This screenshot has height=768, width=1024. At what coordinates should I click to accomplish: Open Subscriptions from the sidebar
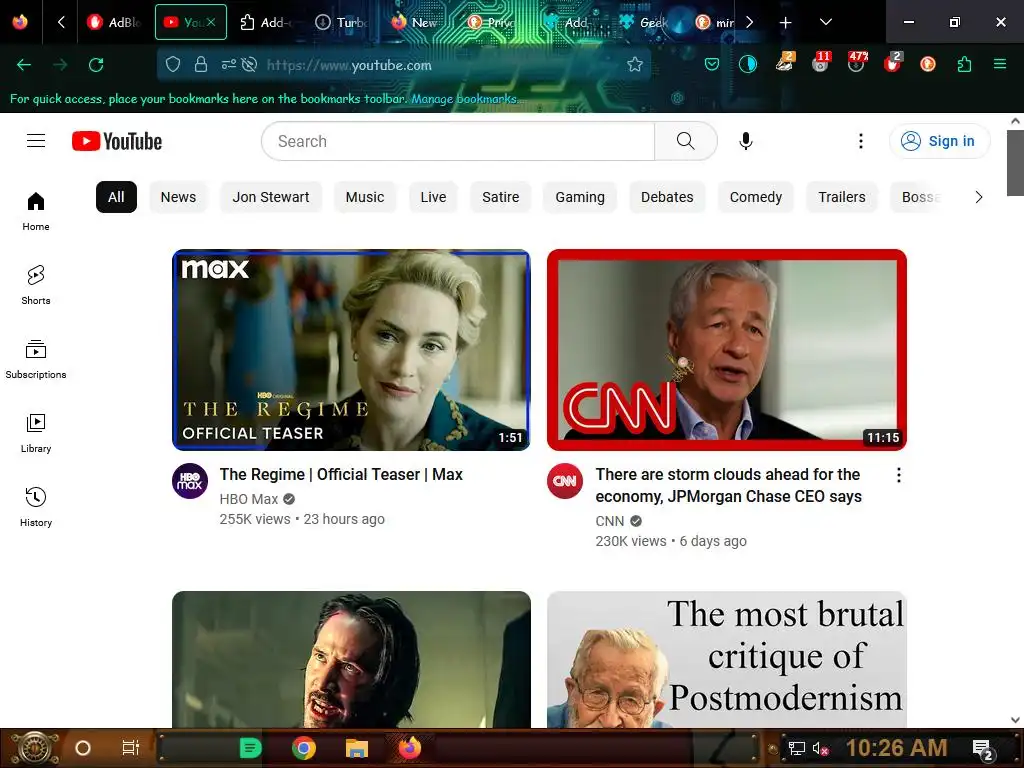point(36,359)
